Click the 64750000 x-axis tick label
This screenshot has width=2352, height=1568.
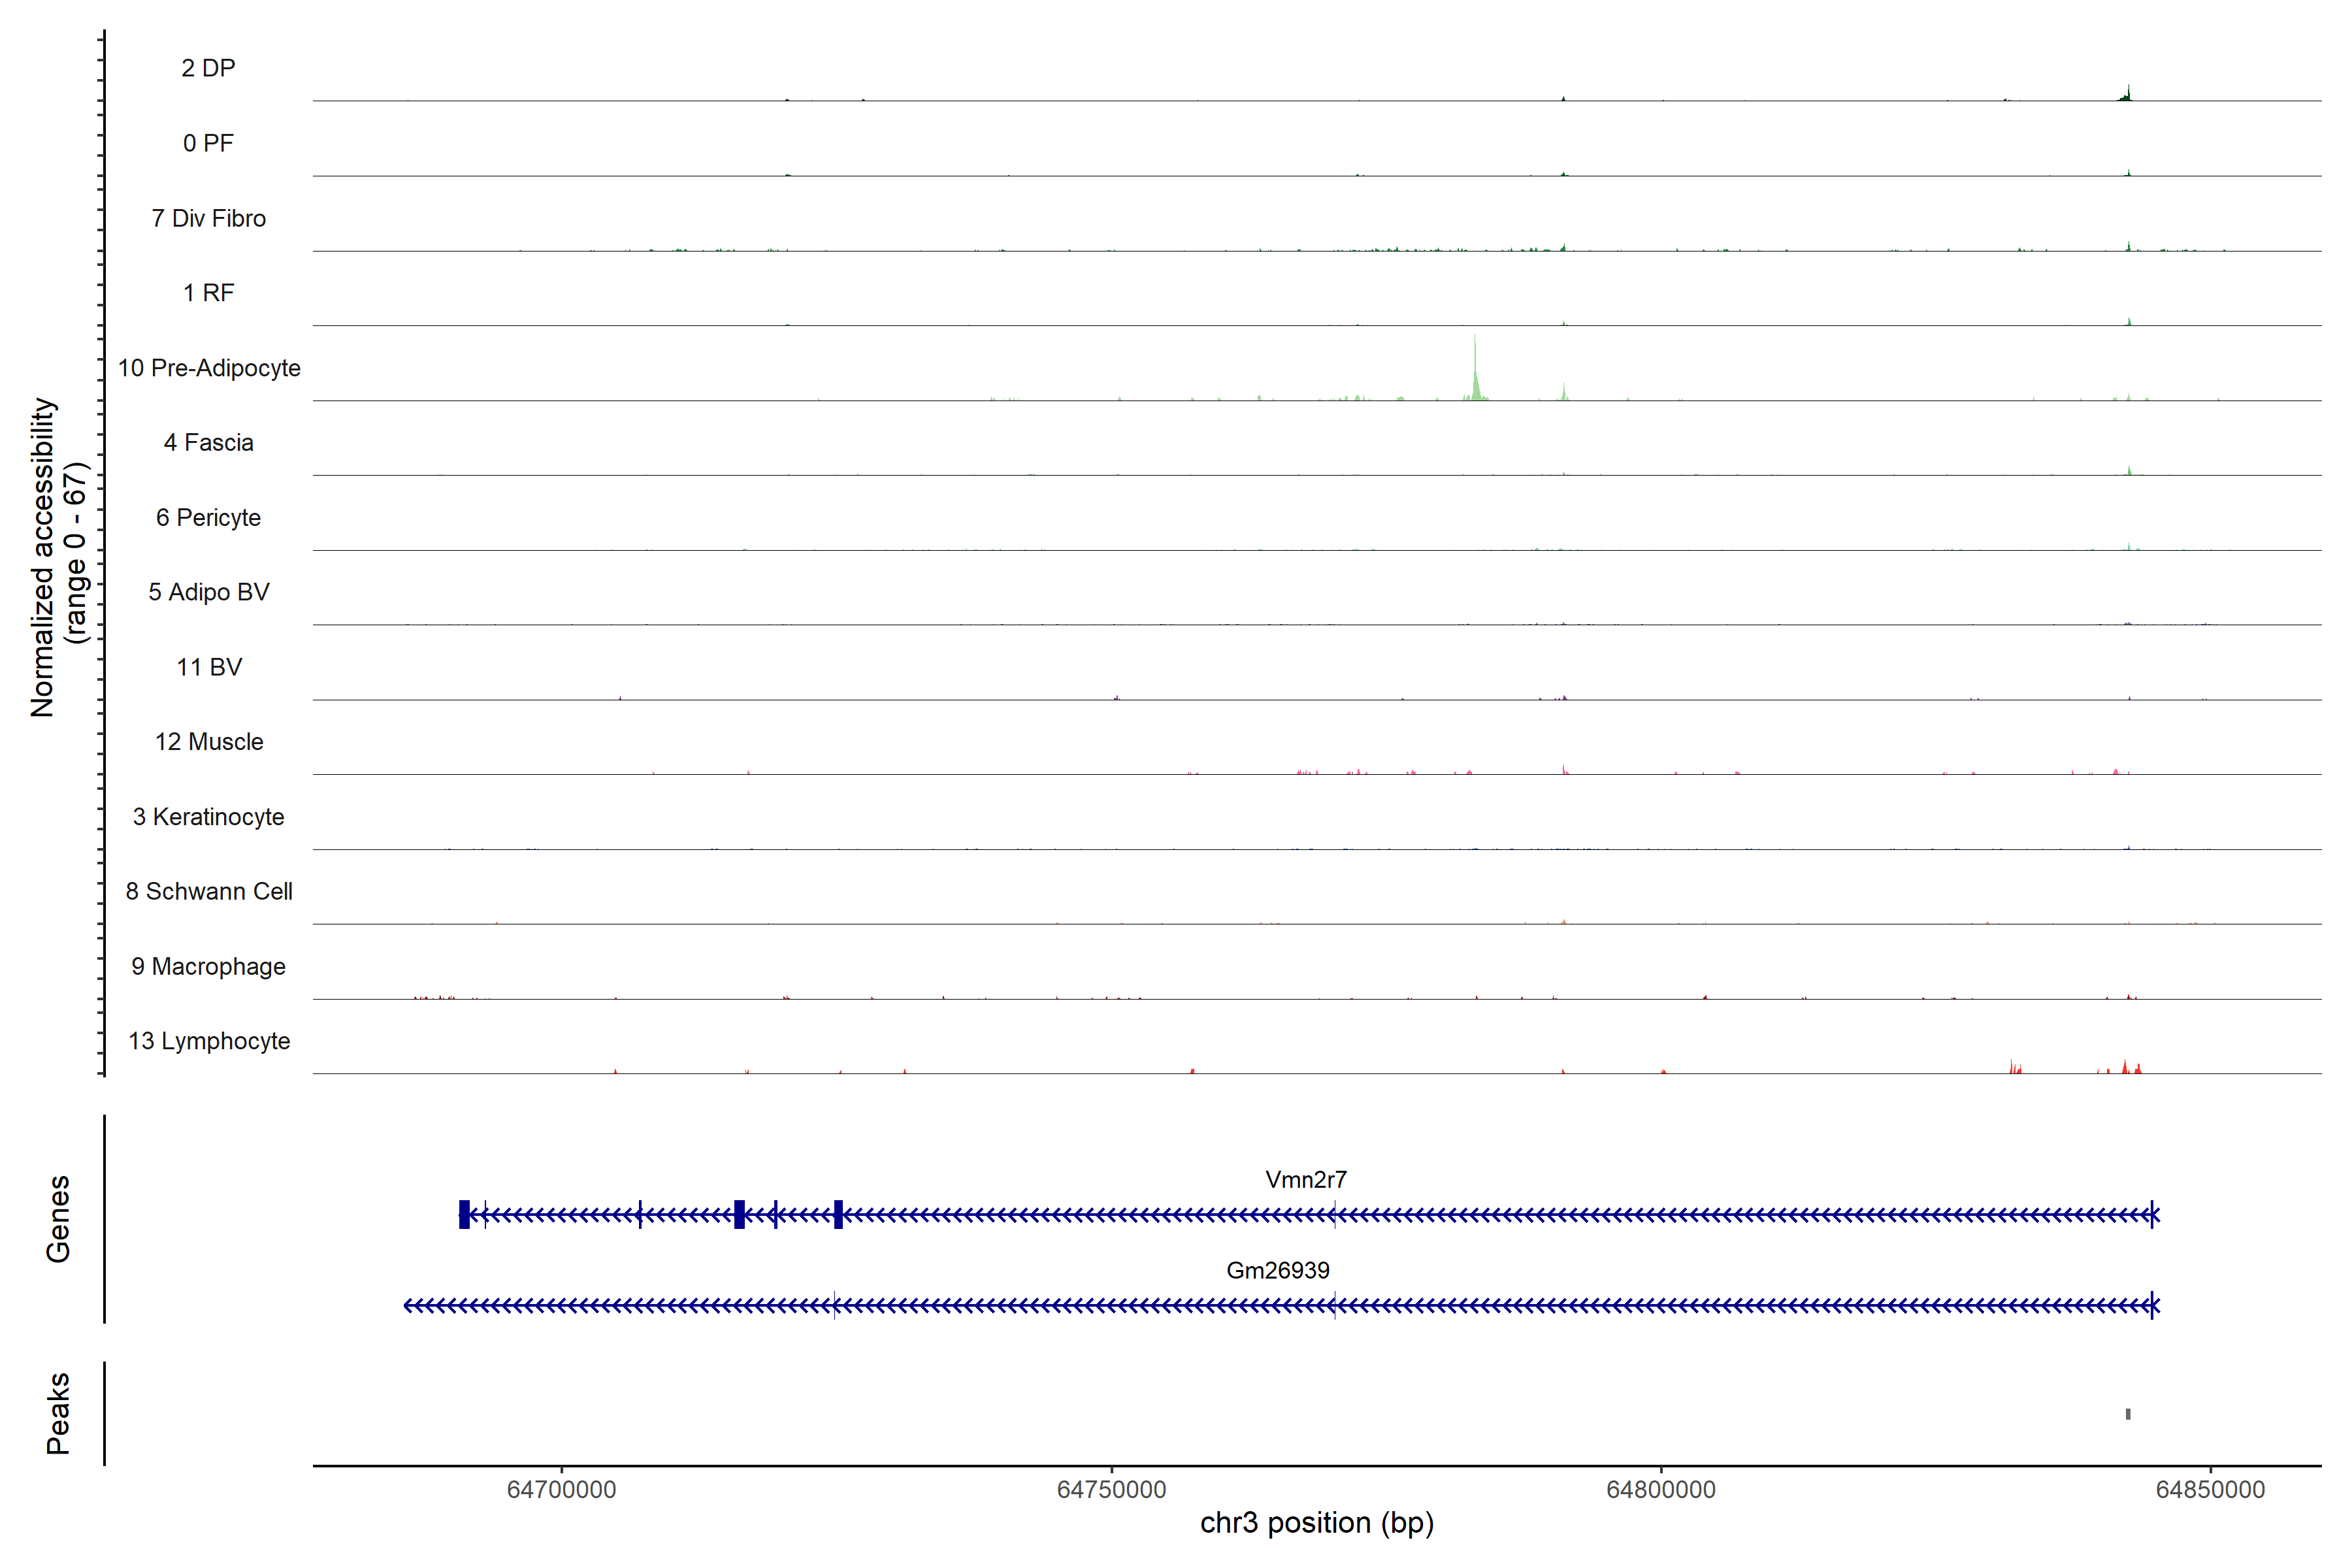click(1111, 1489)
